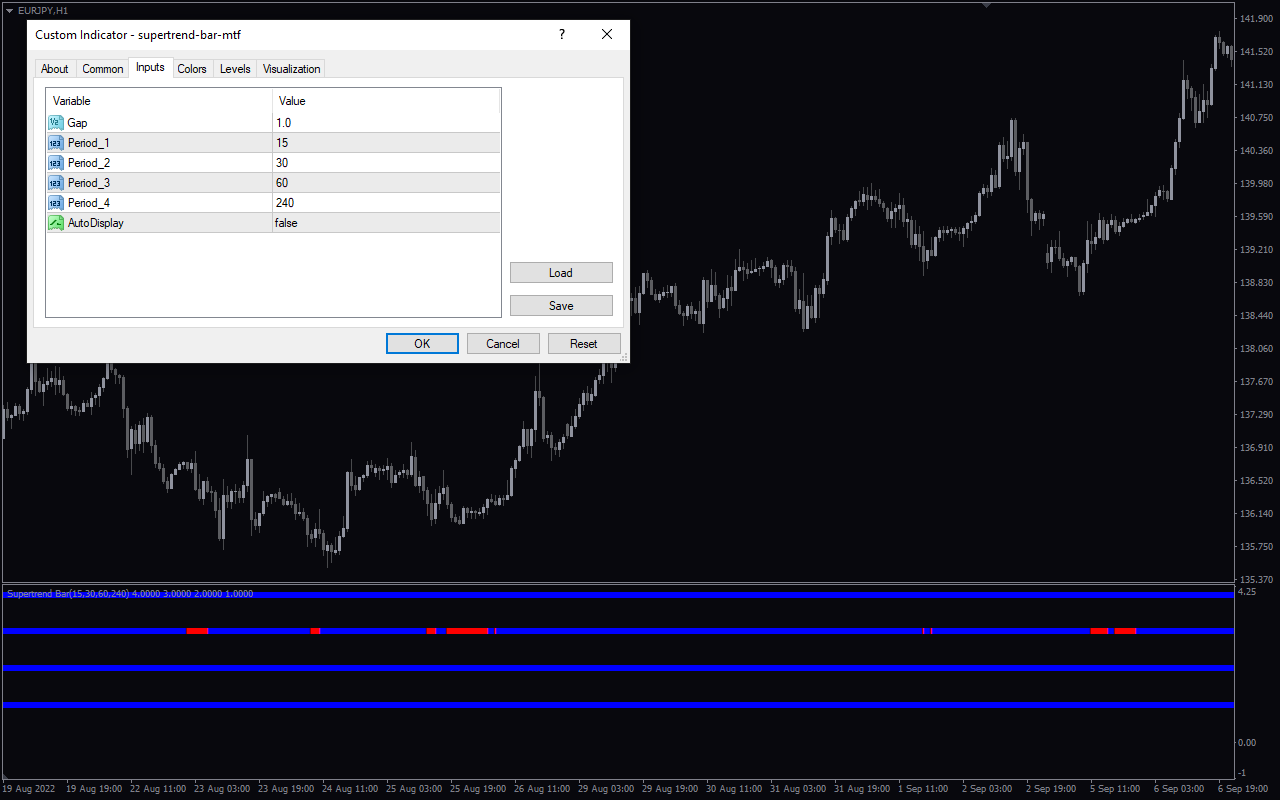Select the Period_2 value 30 cell

pyautogui.click(x=386, y=163)
